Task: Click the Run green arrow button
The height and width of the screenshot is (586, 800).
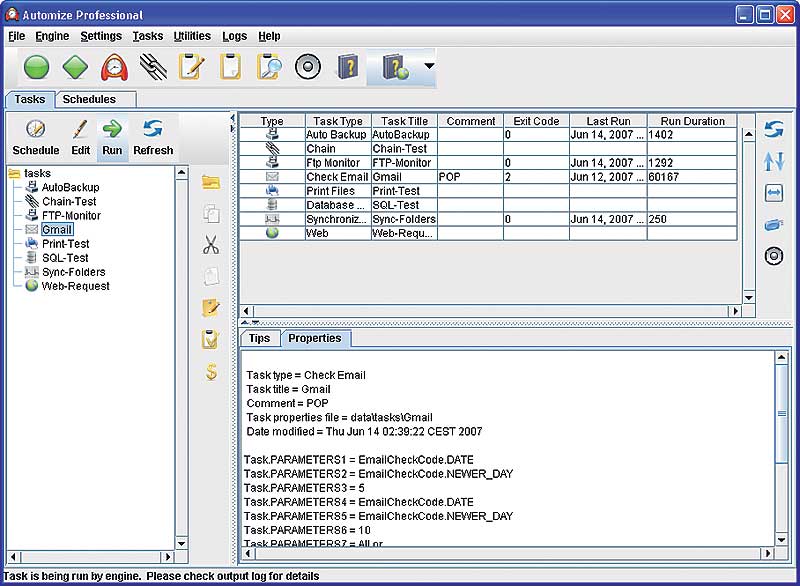Action: click(112, 138)
